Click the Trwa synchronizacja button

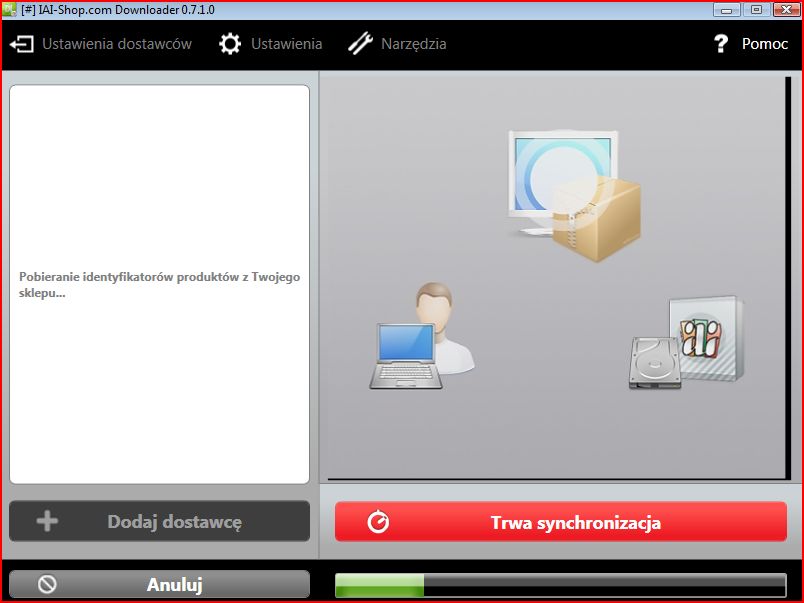[561, 522]
